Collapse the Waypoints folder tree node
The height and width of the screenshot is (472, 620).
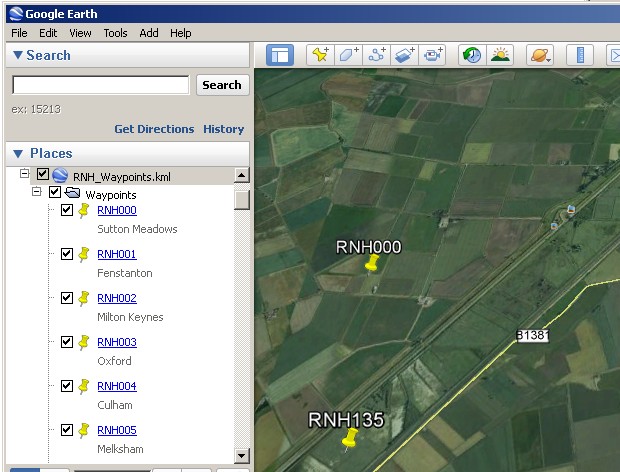click(x=36, y=192)
